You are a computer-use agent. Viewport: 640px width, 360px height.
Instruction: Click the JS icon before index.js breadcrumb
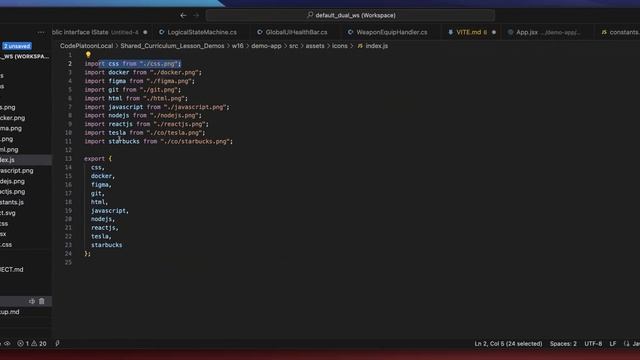click(x=360, y=46)
